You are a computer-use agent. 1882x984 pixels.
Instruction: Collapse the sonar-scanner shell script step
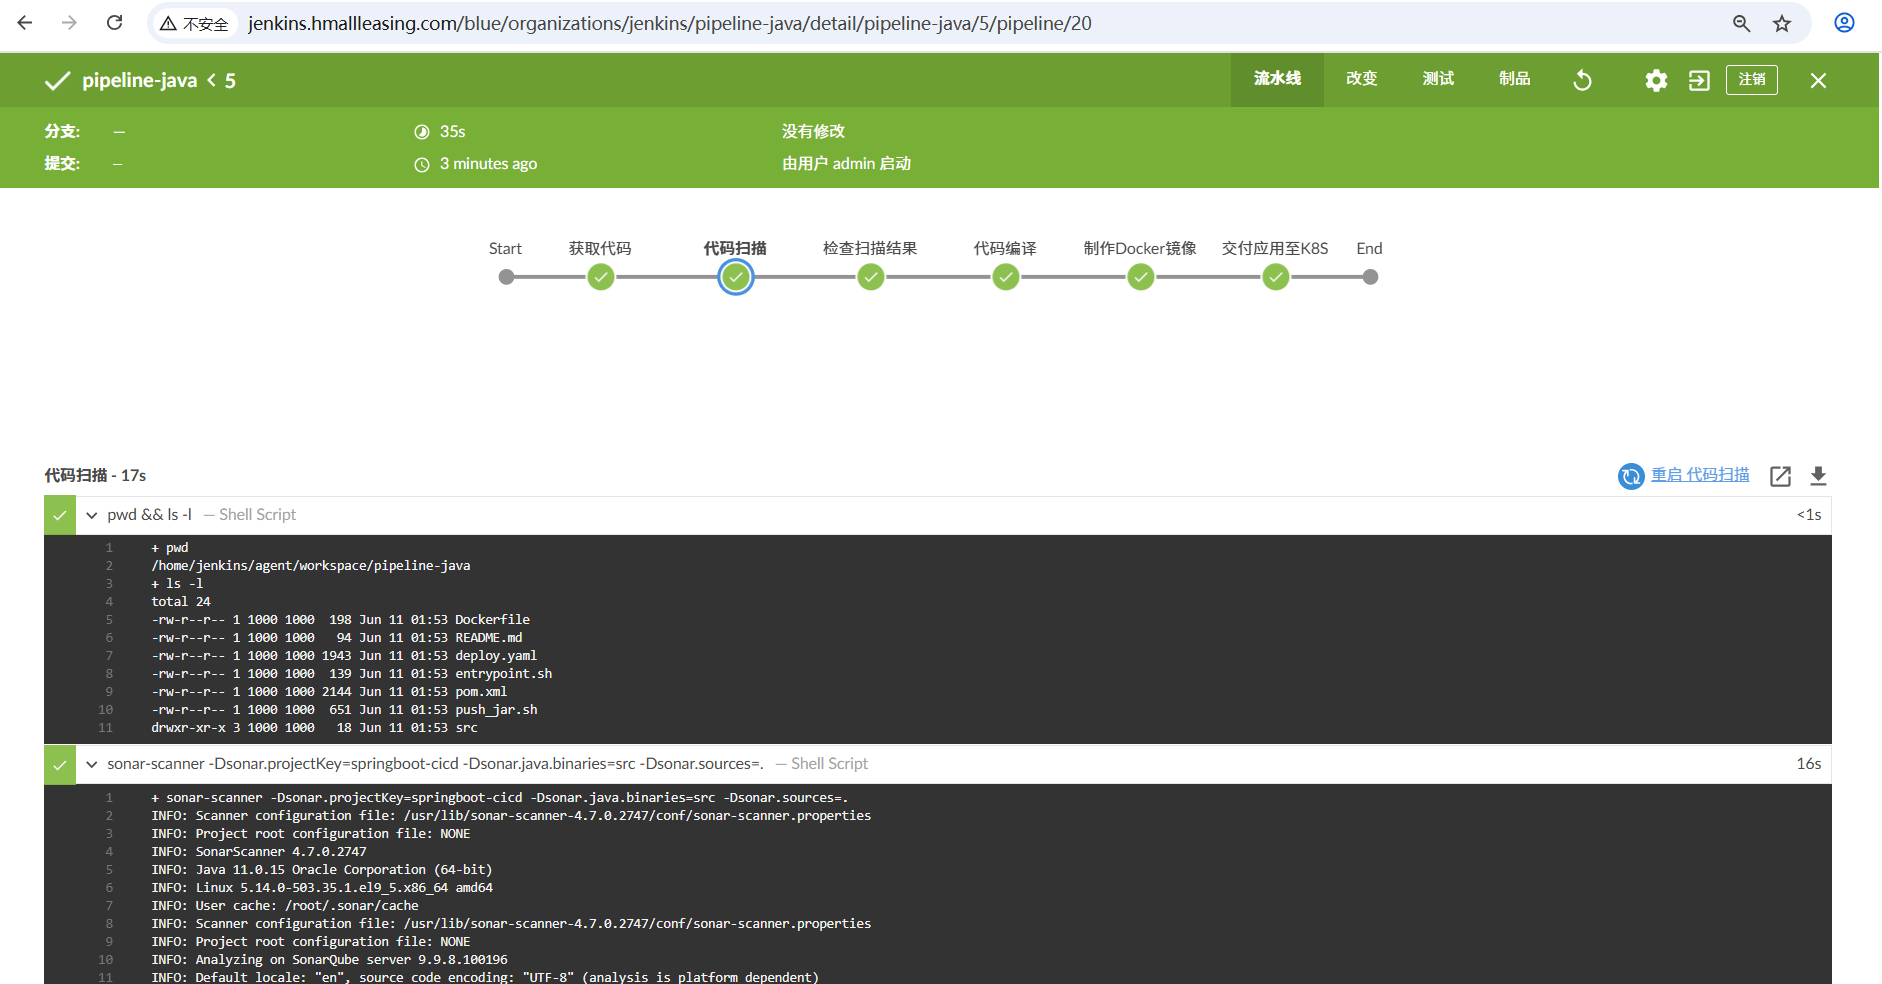pos(92,764)
